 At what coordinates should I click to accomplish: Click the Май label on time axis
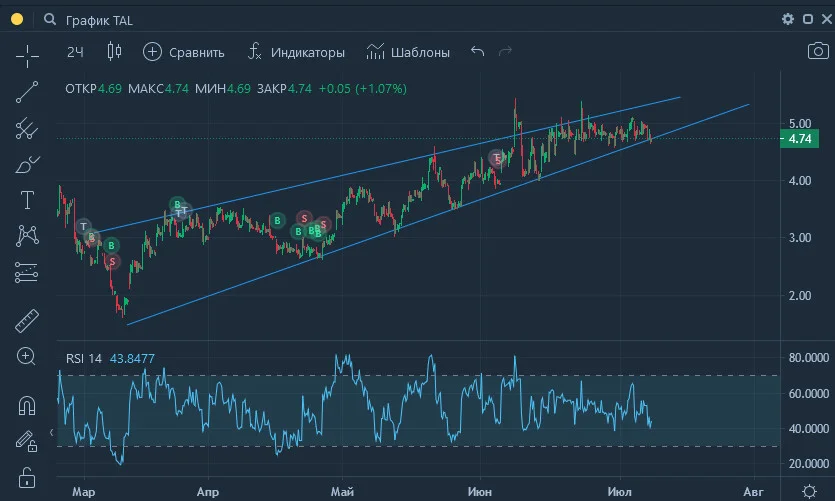pyautogui.click(x=342, y=492)
